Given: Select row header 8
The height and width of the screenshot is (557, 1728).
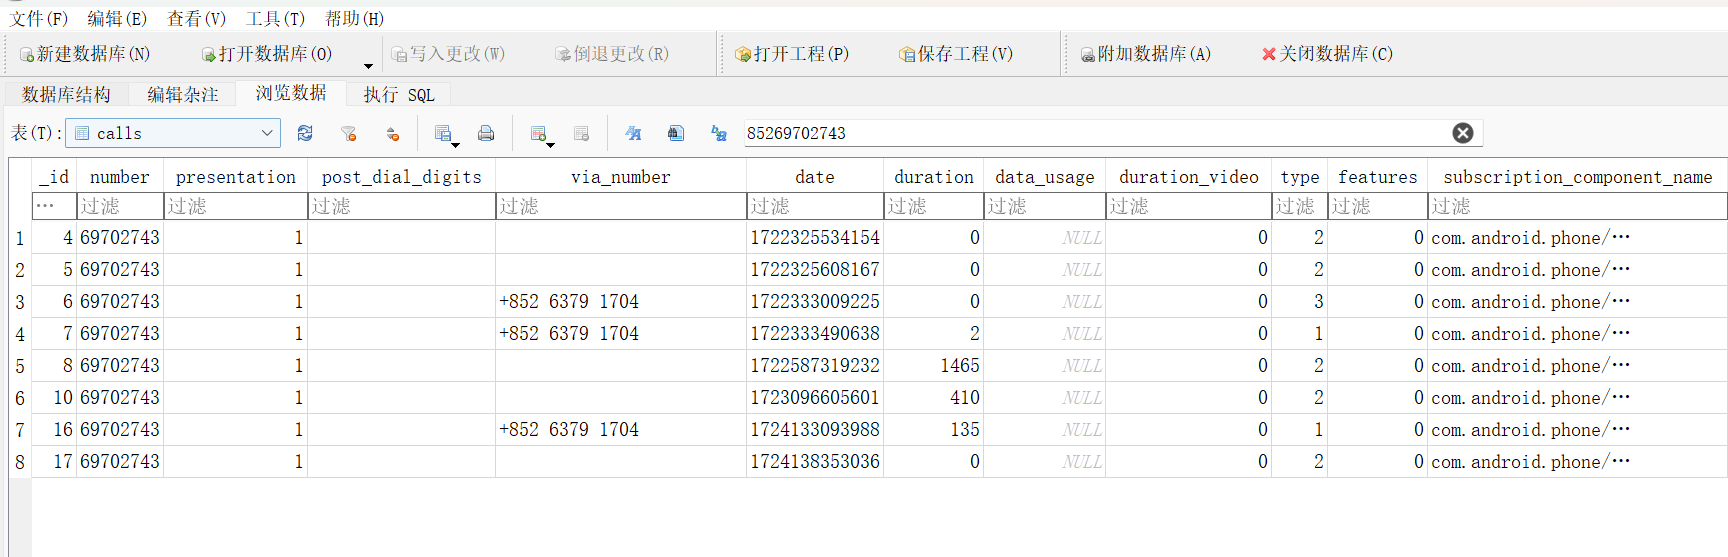Looking at the screenshot, I should point(20,462).
